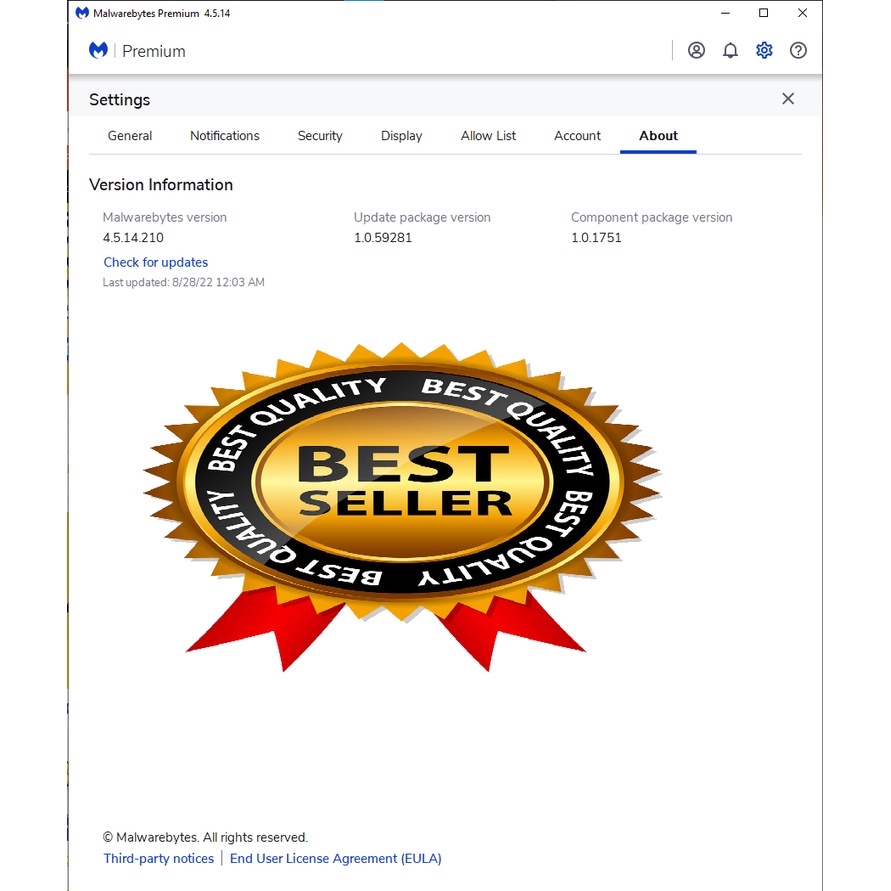Click the Check for updates link
Viewport: 891px width, 891px height.
(x=156, y=263)
